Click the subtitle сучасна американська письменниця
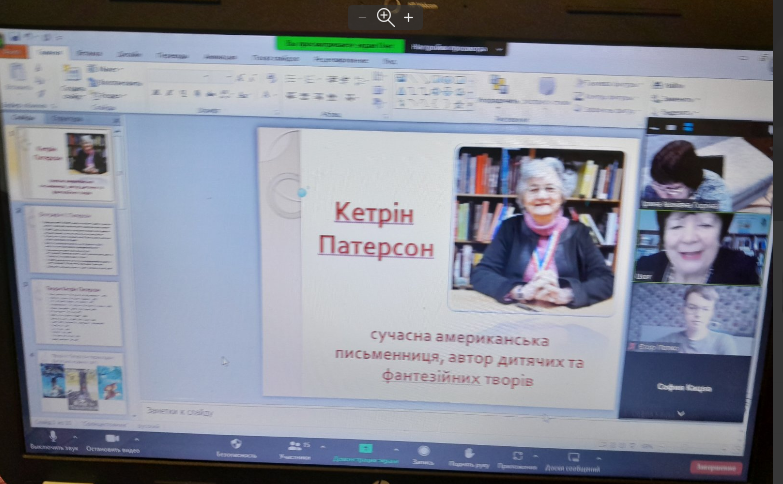Image resolution: width=783 pixels, height=484 pixels. click(x=458, y=358)
